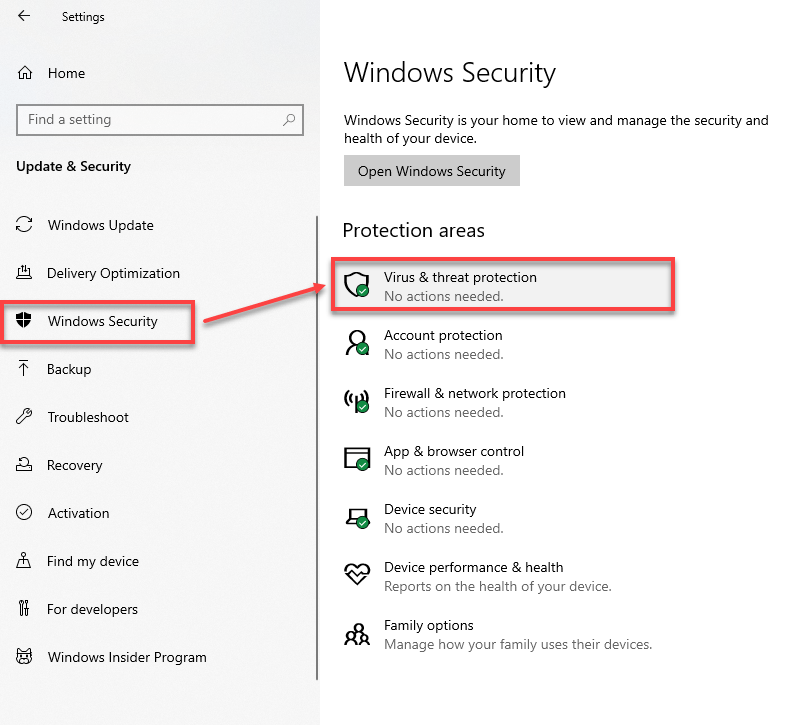This screenshot has width=812, height=725.
Task: Click the Troubleshoot wrench icon
Action: click(x=23, y=417)
